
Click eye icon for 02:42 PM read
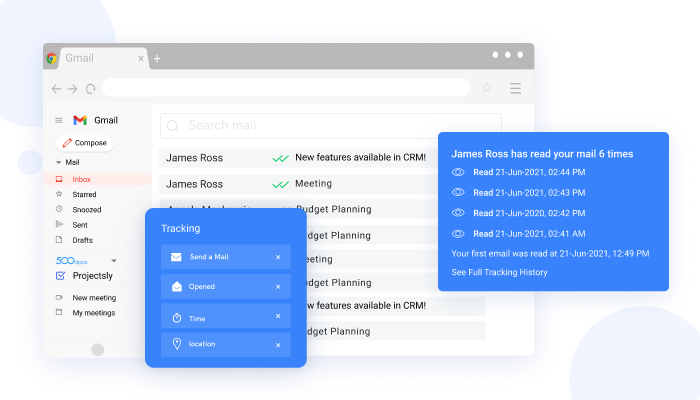458,213
